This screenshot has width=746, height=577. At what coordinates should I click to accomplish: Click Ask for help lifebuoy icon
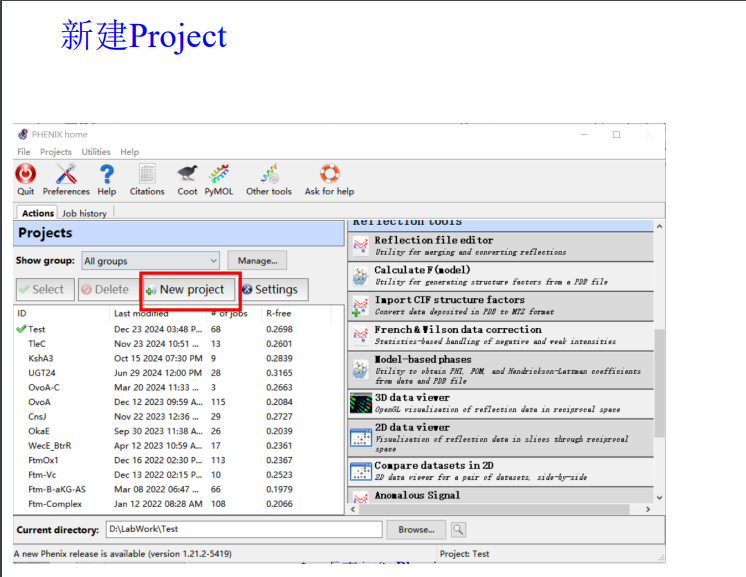click(x=329, y=174)
